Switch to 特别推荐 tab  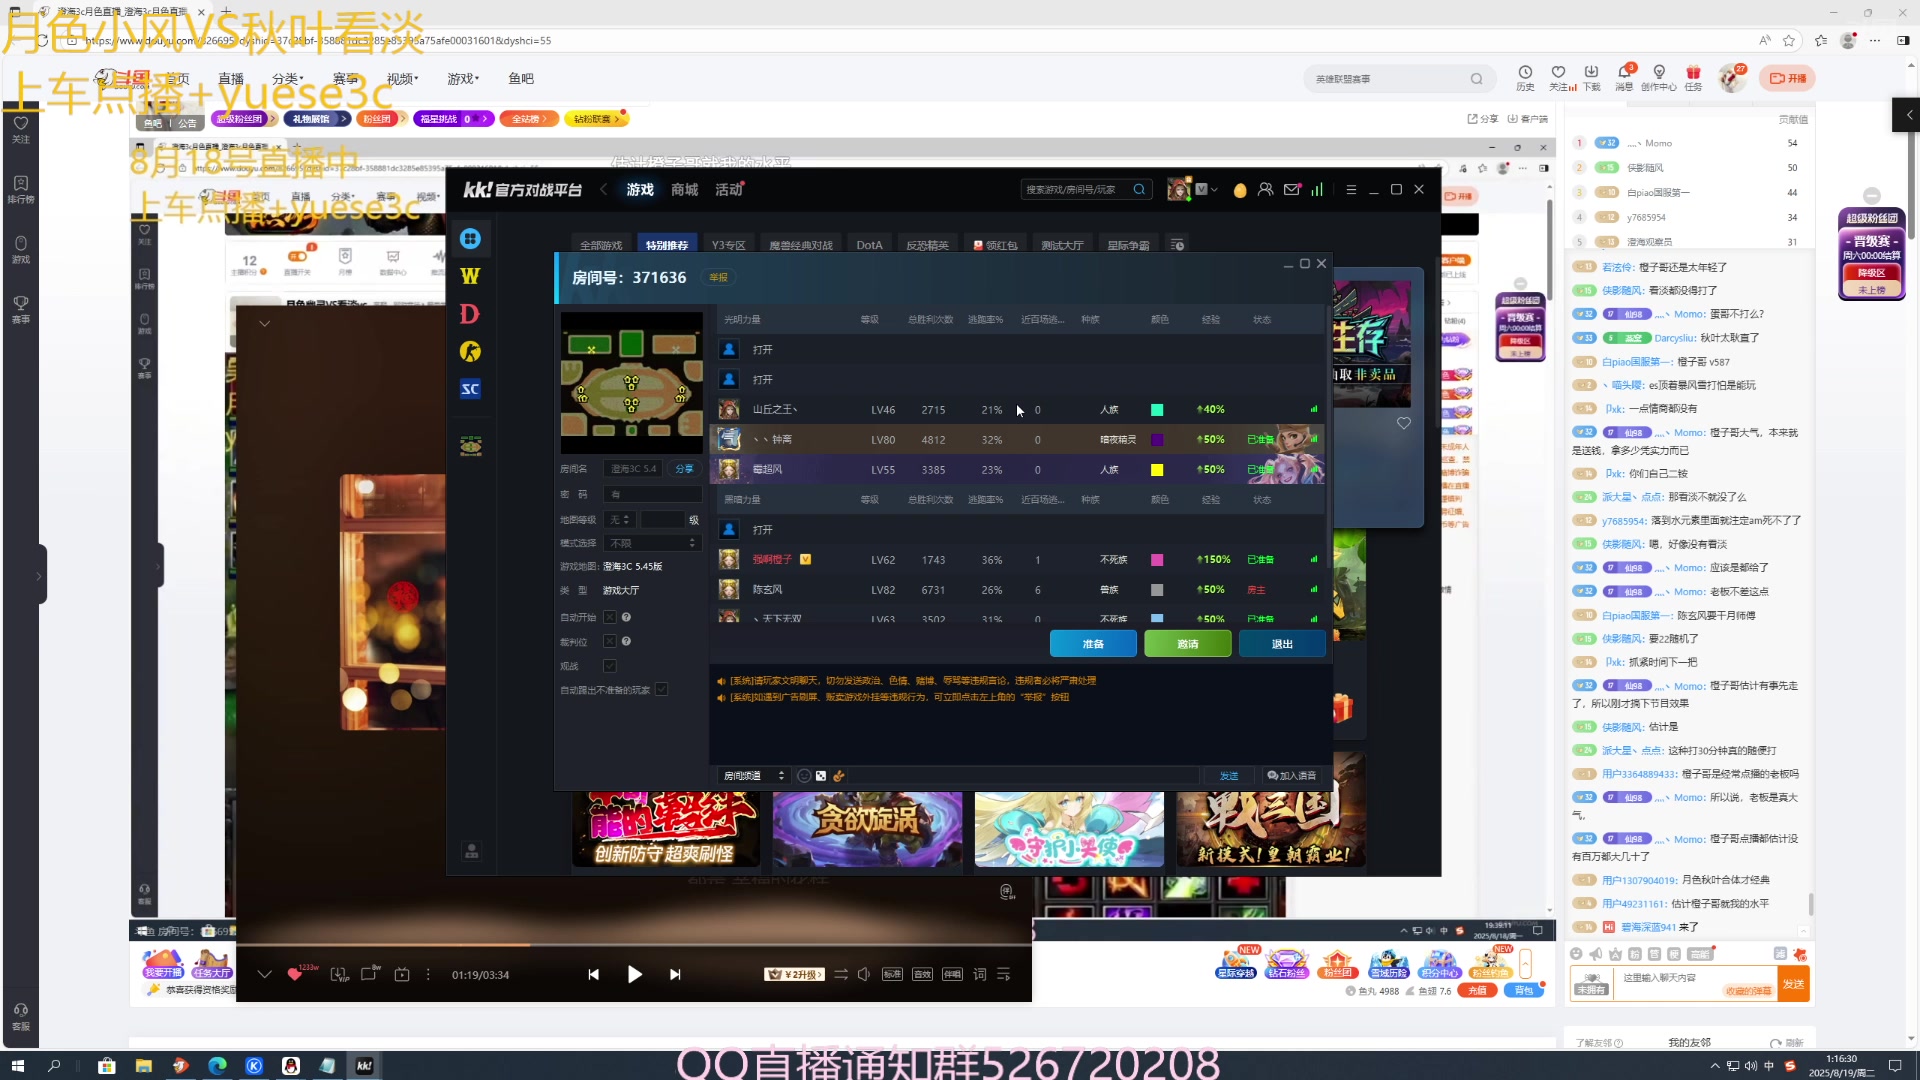click(666, 245)
